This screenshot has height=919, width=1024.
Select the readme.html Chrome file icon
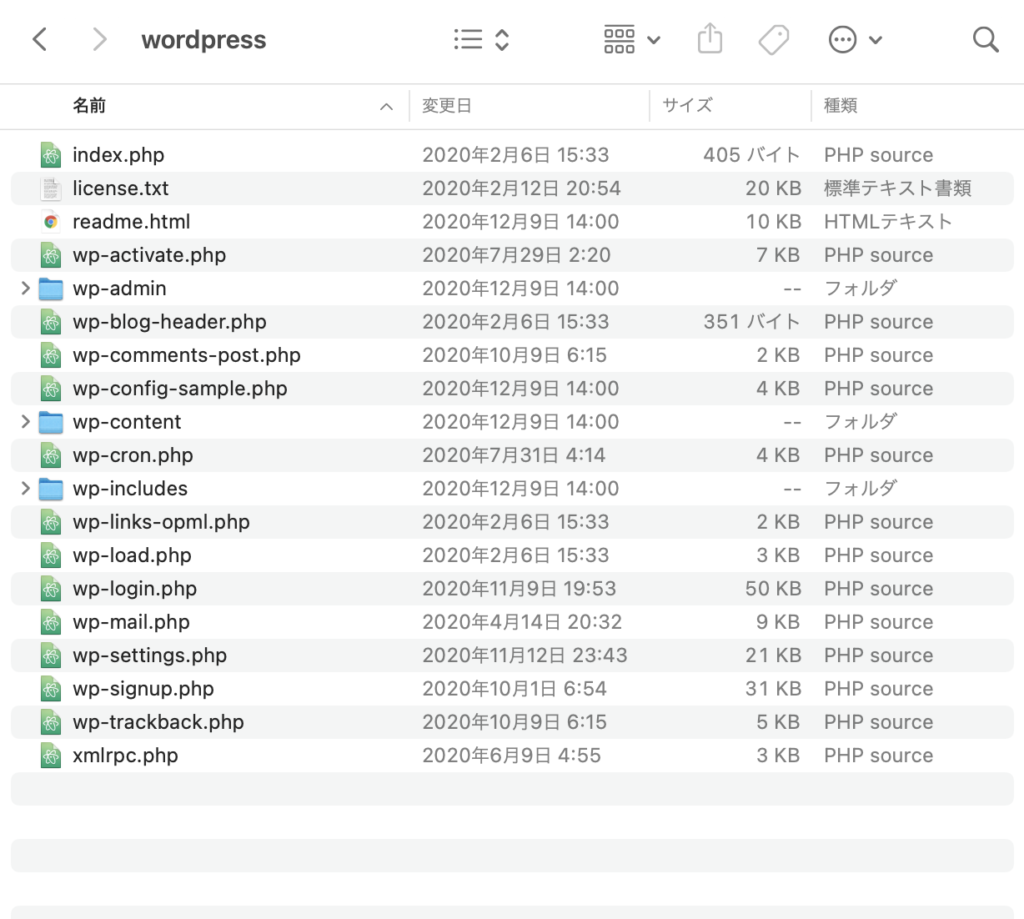[x=51, y=222]
